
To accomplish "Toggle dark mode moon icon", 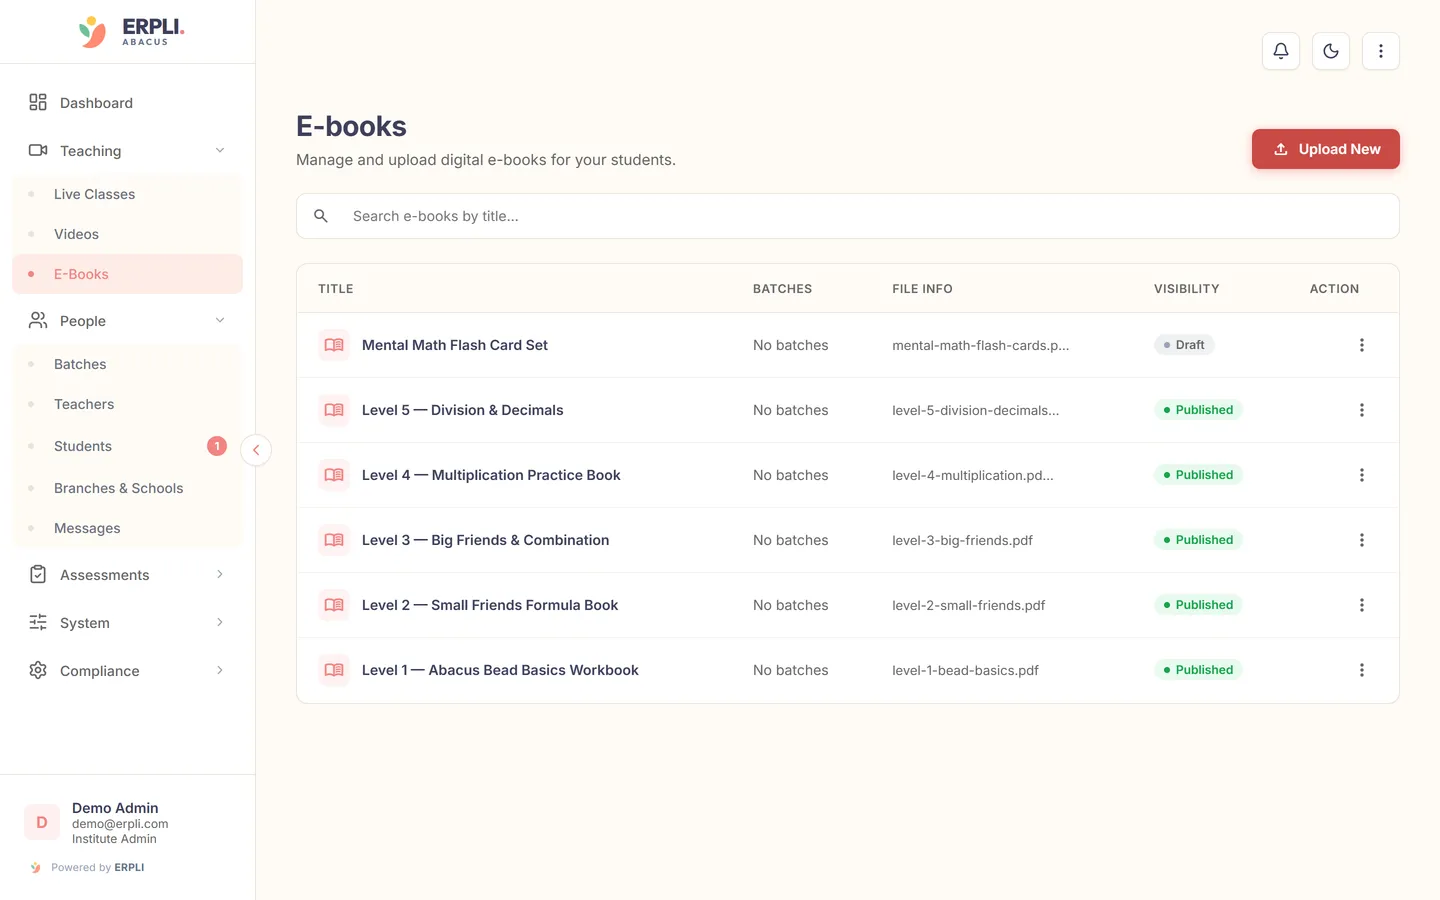I will click(x=1331, y=51).
